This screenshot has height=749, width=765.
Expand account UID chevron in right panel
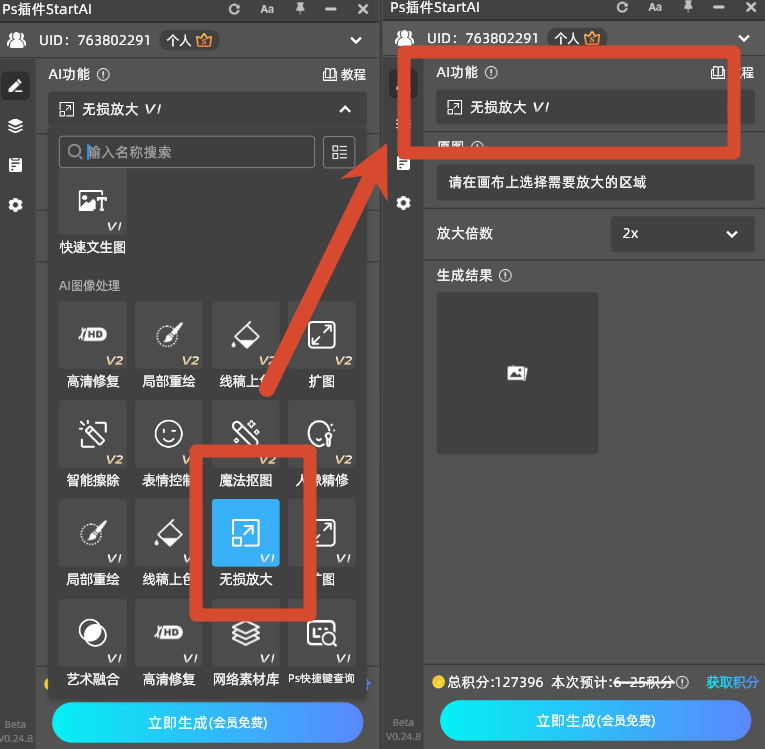[x=744, y=38]
